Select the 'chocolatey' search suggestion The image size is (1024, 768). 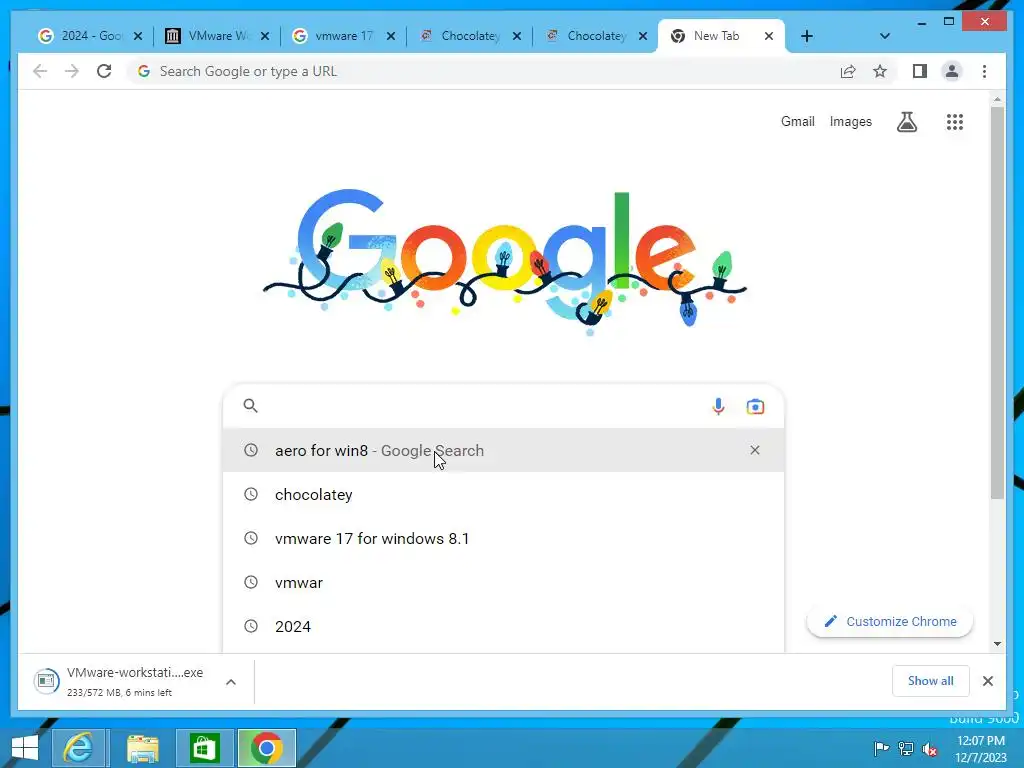503,494
